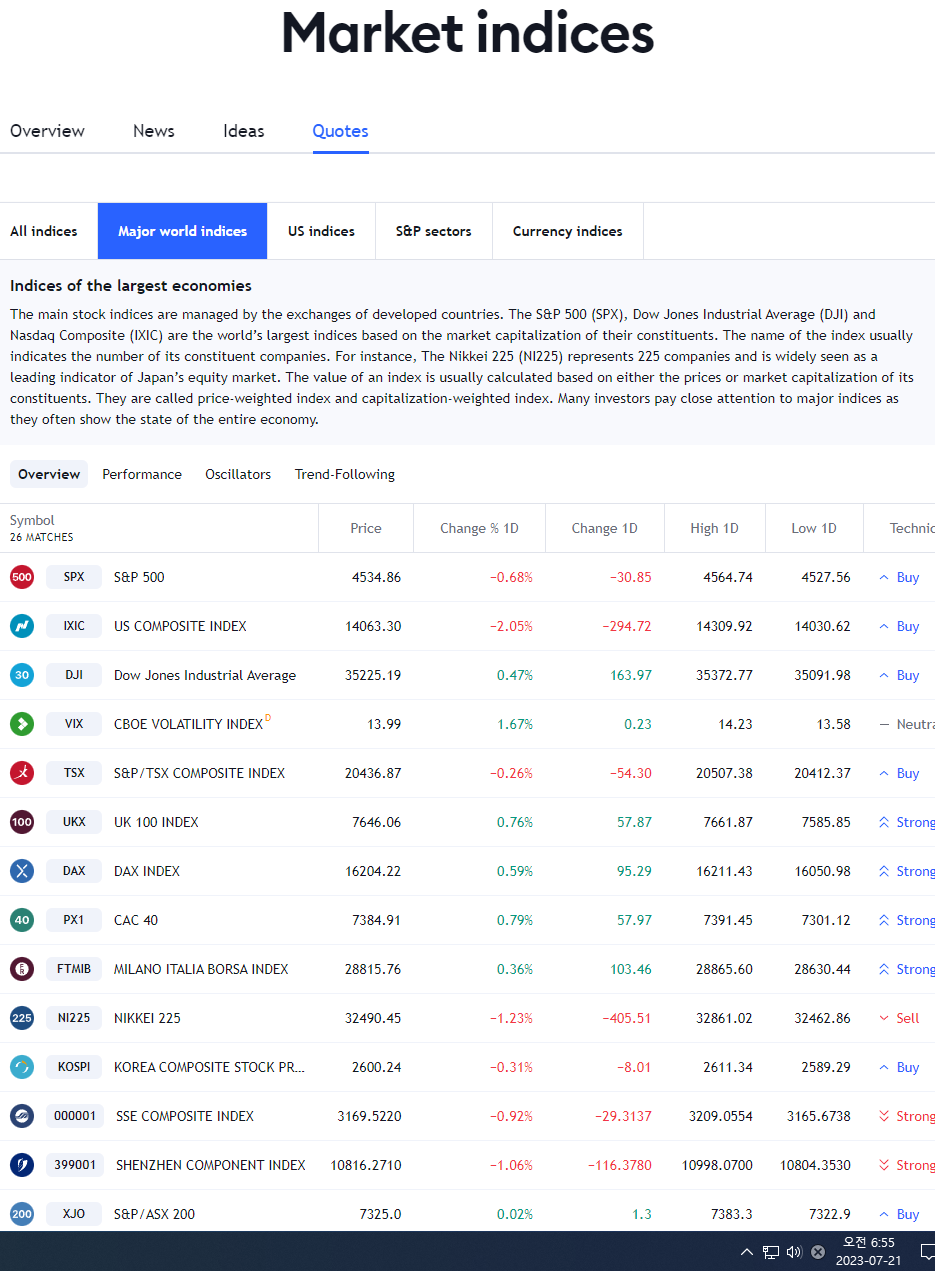
Task: Open the UKX ticker link
Action: click(74, 822)
